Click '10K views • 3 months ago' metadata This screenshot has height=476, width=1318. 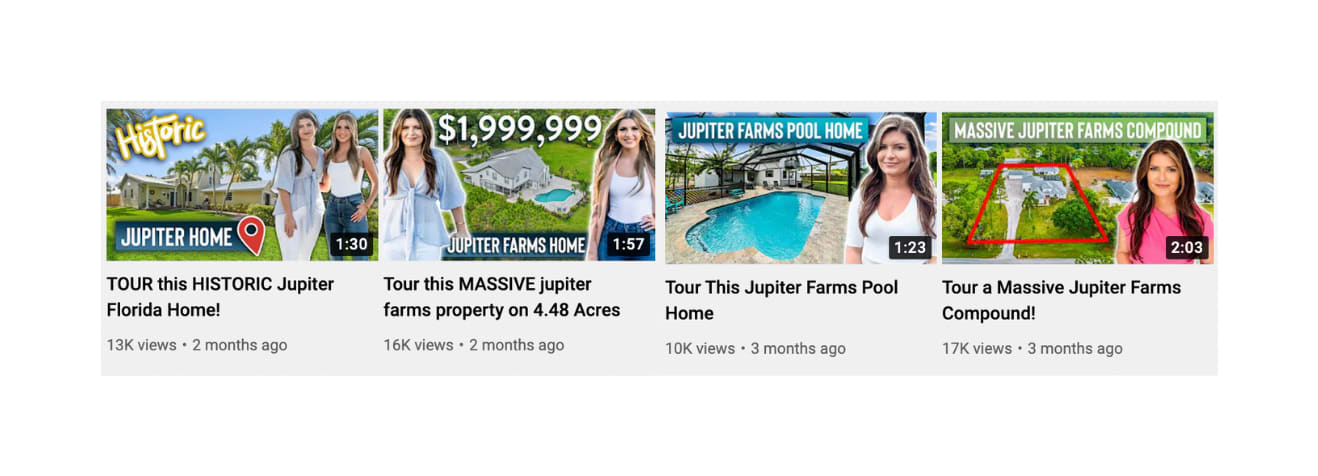755,349
